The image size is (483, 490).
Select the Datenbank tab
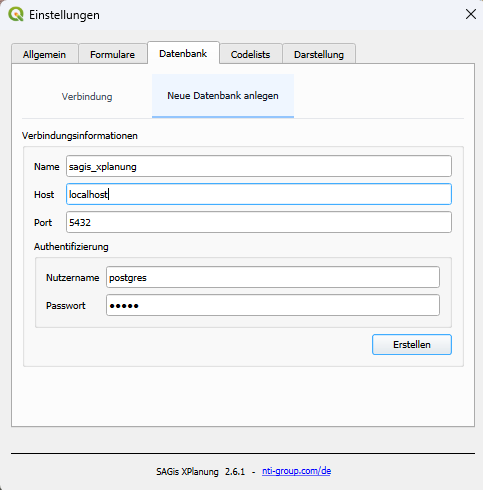(x=183, y=53)
